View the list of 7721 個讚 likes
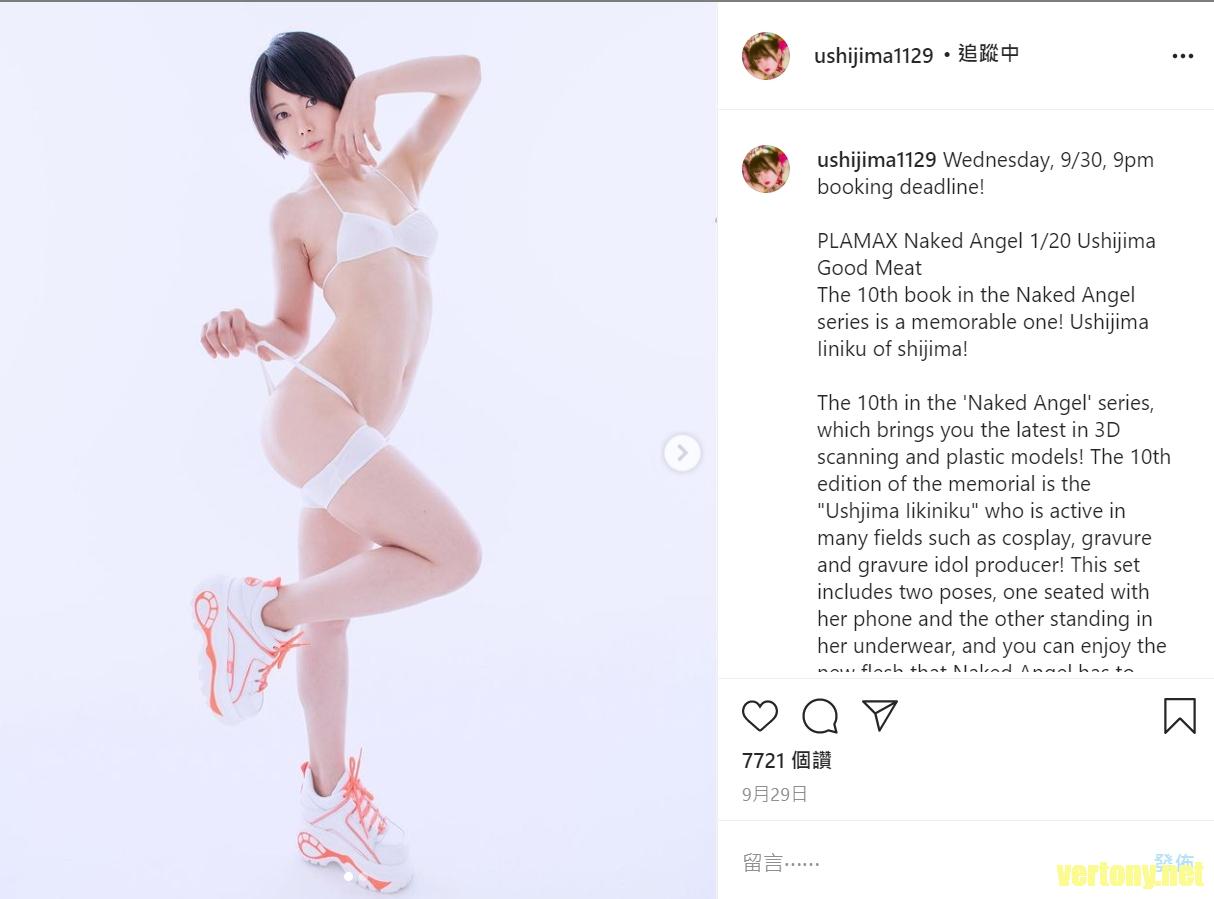The image size is (1214, 899). 787,761
